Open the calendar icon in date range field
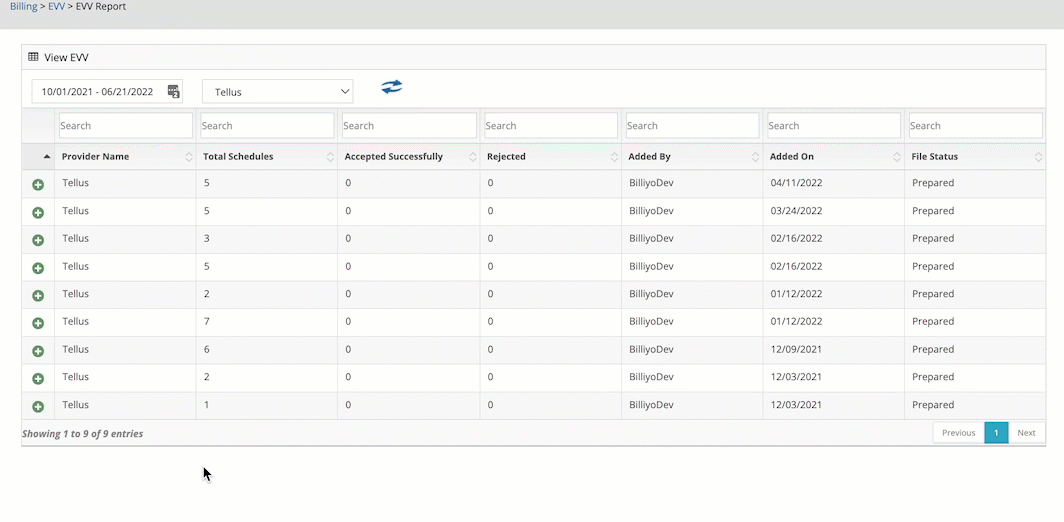The height and width of the screenshot is (522, 1064). pyautogui.click(x=173, y=92)
